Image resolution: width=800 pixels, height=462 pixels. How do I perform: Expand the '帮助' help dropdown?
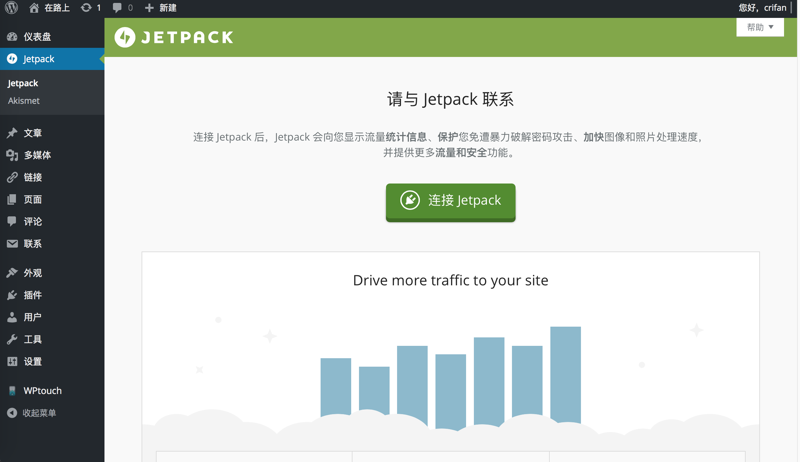760,27
